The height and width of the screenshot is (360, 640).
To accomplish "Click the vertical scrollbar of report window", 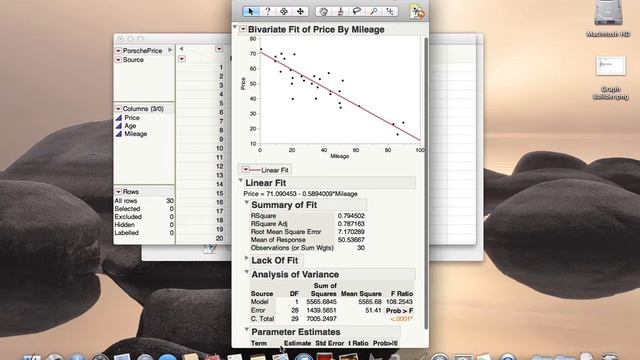I will tap(426, 184).
